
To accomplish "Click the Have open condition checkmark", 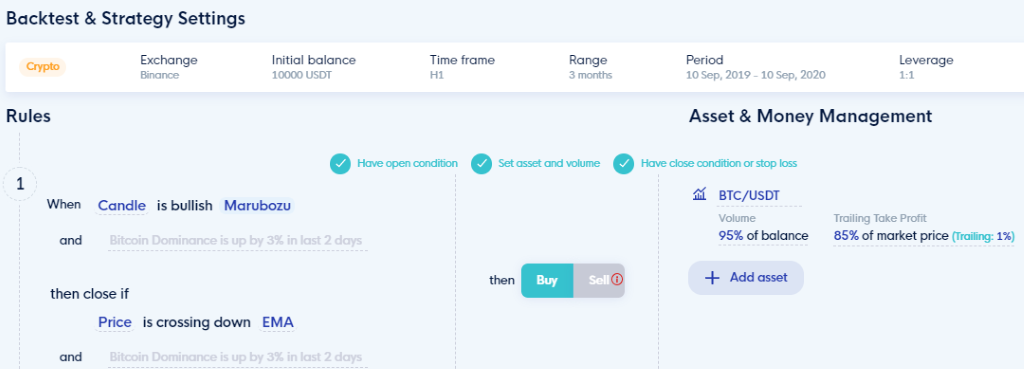I will [340, 164].
